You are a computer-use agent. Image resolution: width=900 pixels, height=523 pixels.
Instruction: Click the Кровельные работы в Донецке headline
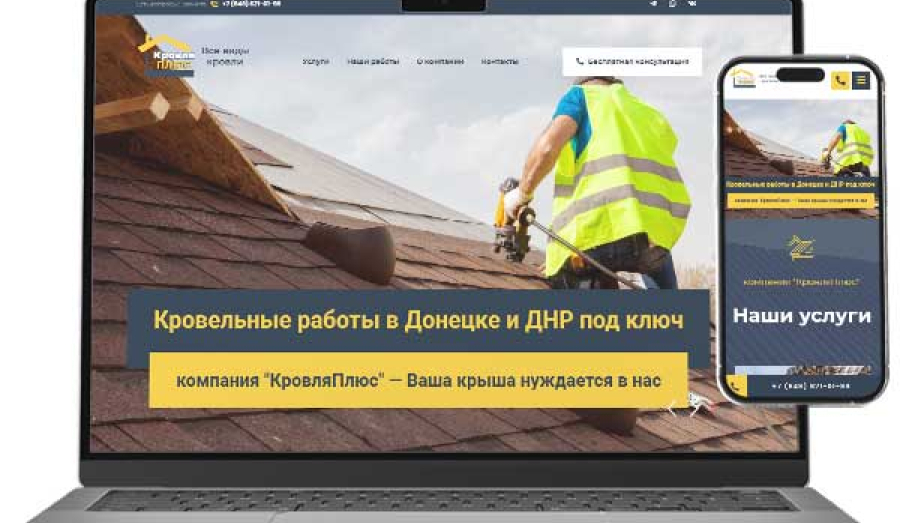pos(418,321)
